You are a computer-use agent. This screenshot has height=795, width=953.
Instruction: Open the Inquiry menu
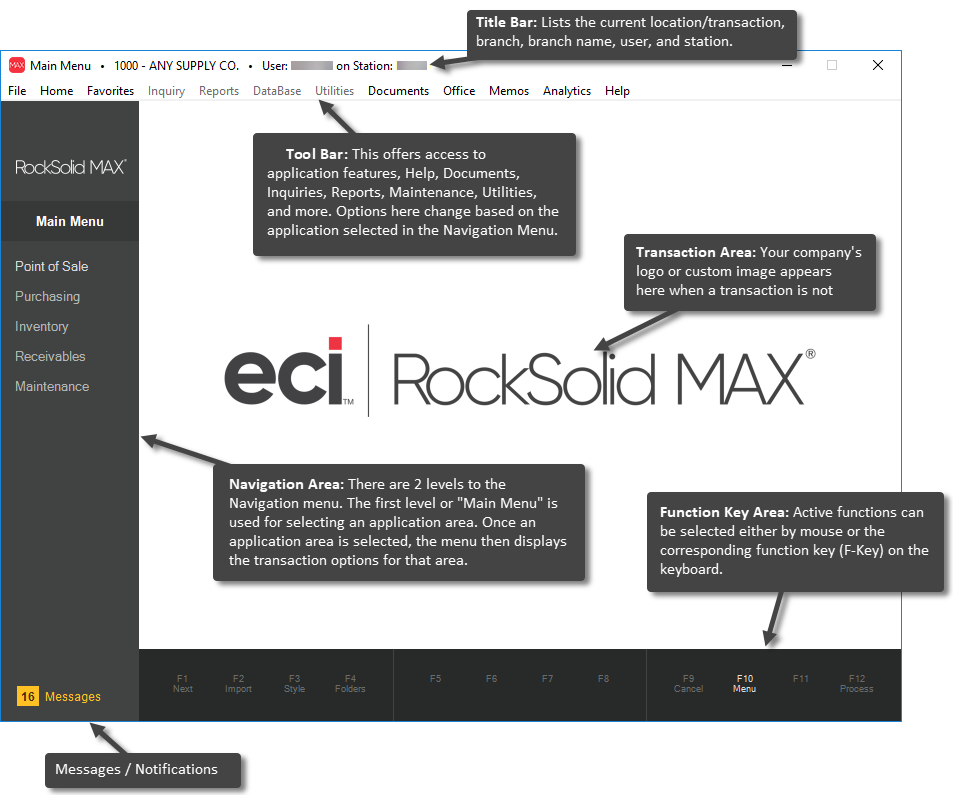[167, 91]
